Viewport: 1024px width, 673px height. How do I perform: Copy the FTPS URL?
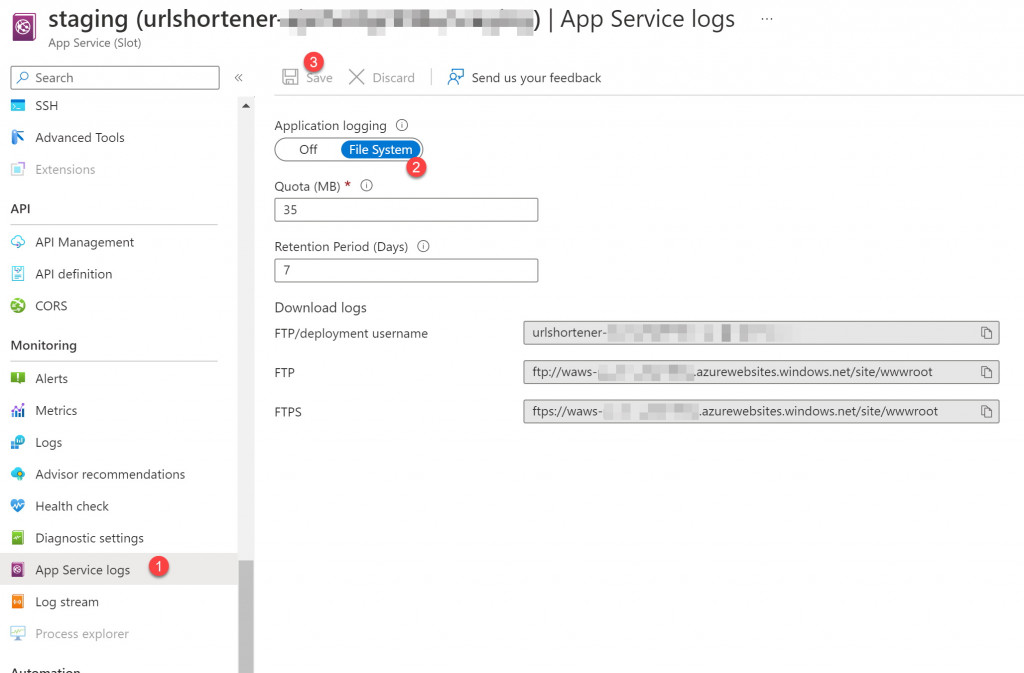[x=986, y=411]
